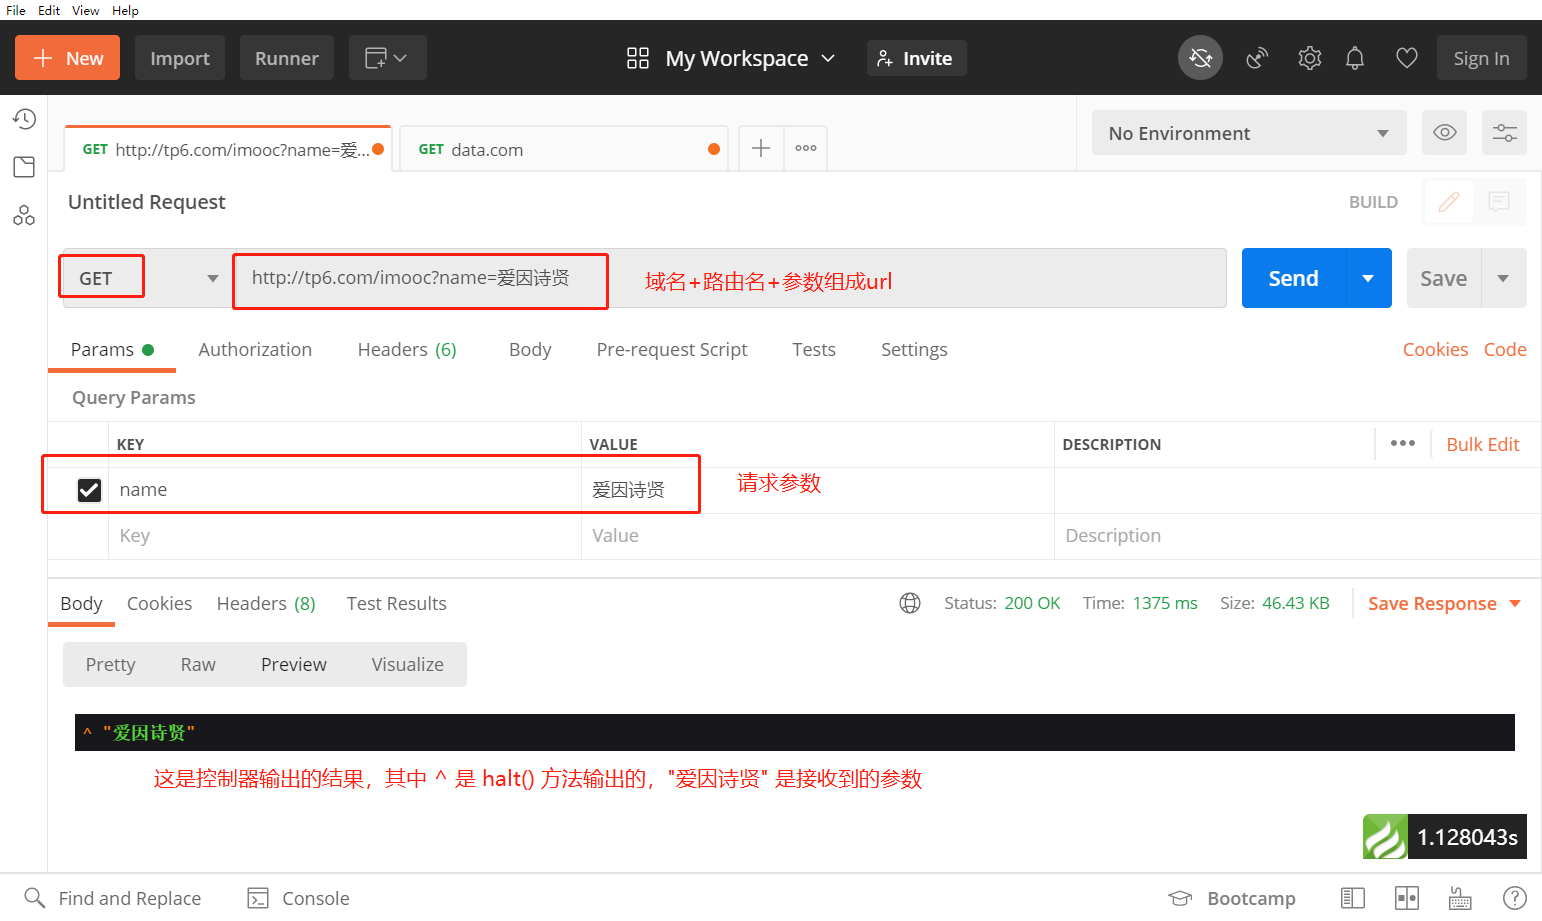Send the request

pyautogui.click(x=1293, y=278)
